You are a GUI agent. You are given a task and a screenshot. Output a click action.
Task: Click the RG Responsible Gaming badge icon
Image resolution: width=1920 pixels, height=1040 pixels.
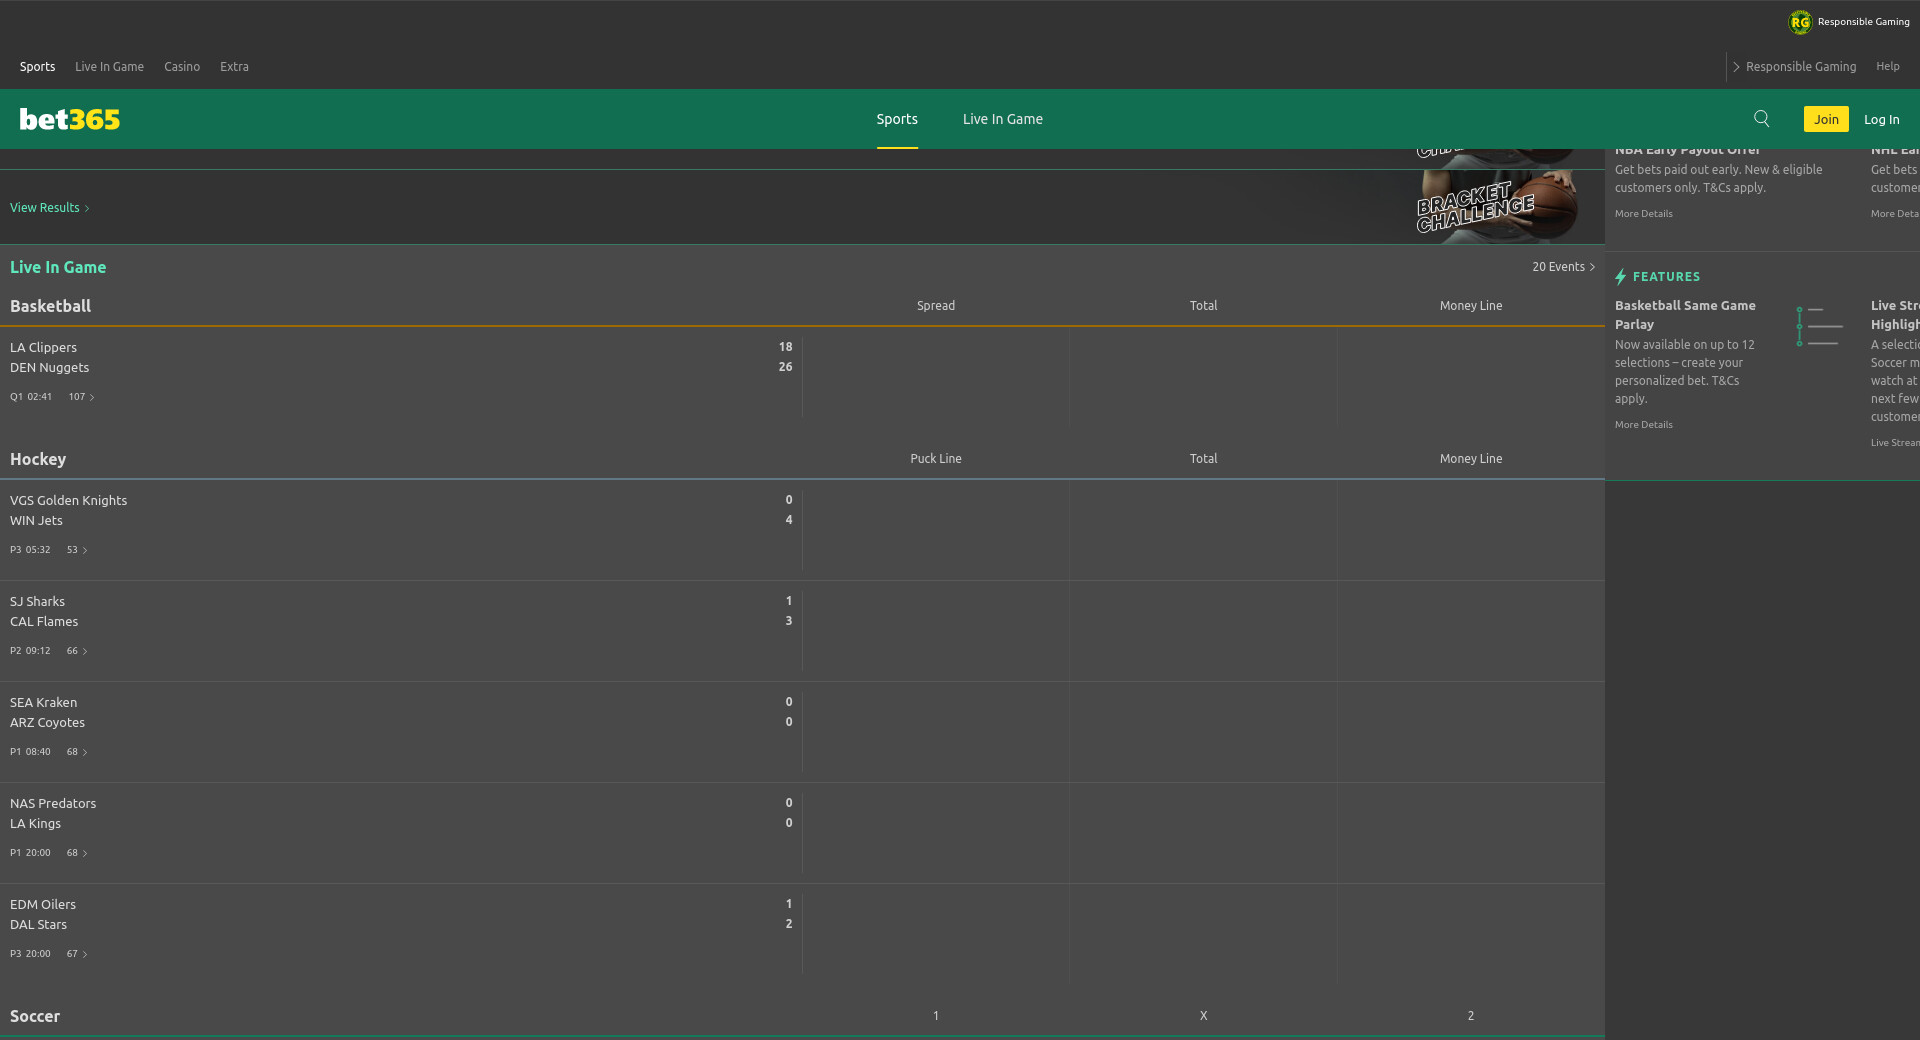[x=1800, y=22]
